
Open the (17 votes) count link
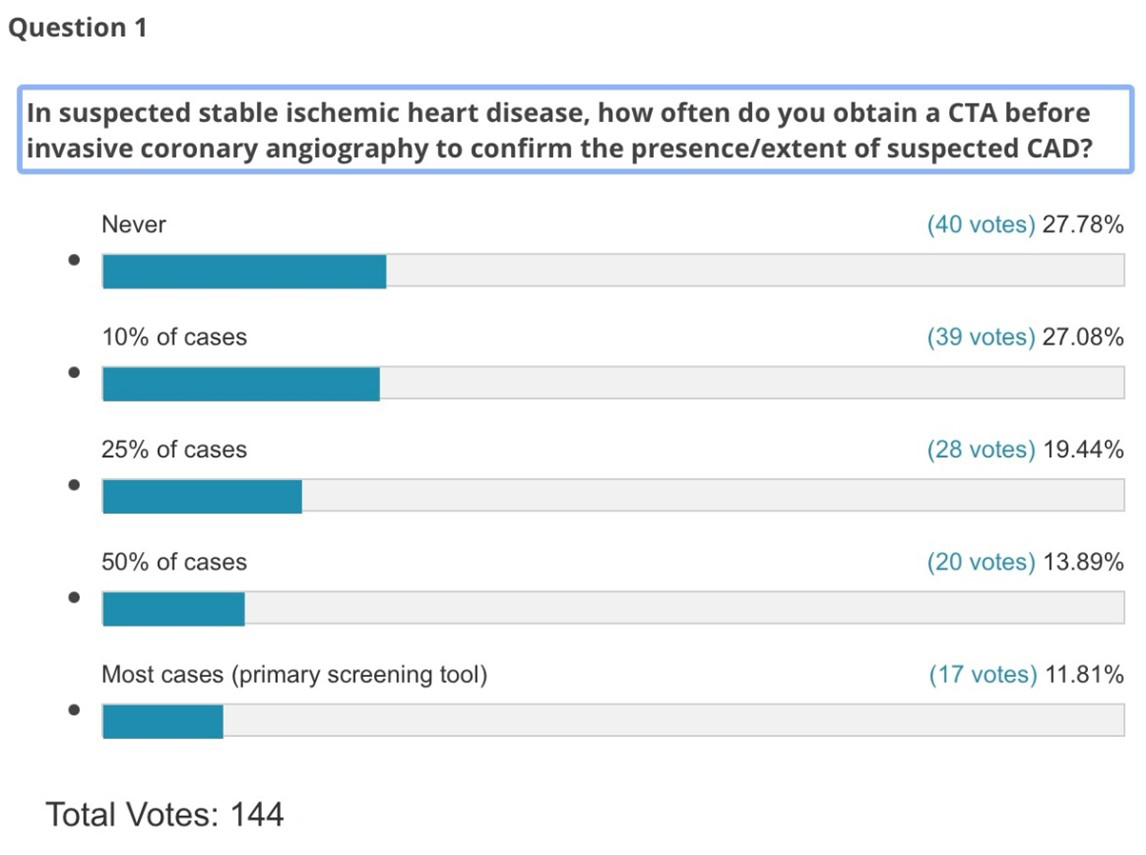coord(982,676)
